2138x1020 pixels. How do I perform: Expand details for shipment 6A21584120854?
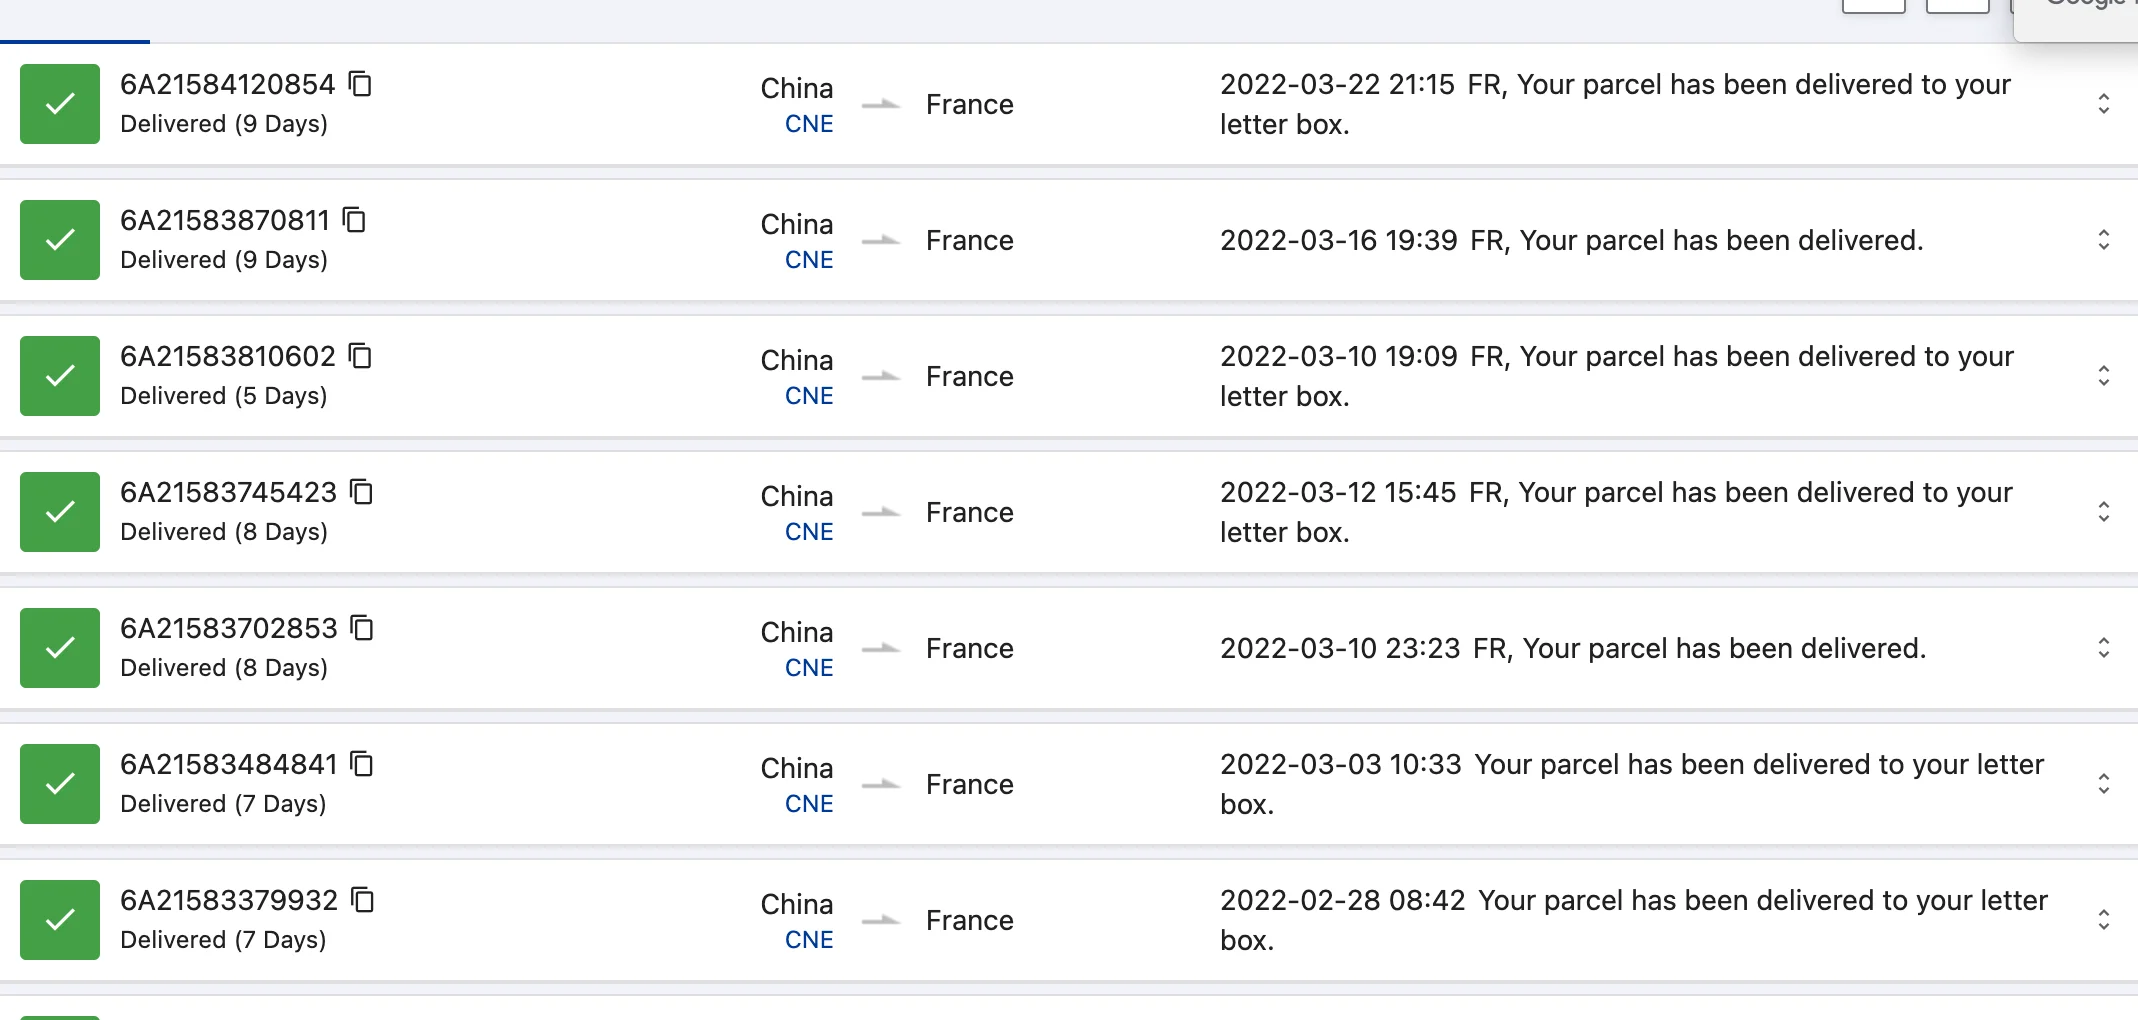[2103, 104]
